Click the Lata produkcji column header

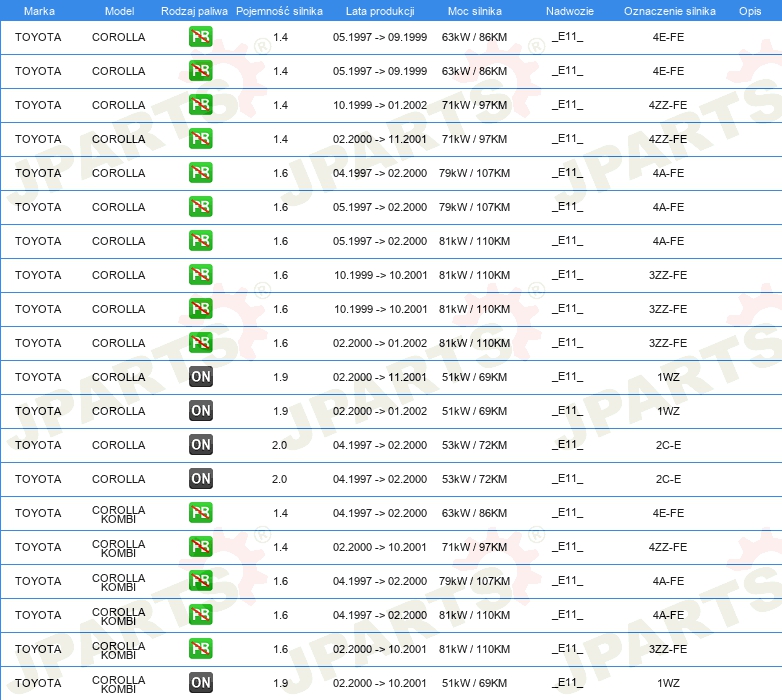380,11
